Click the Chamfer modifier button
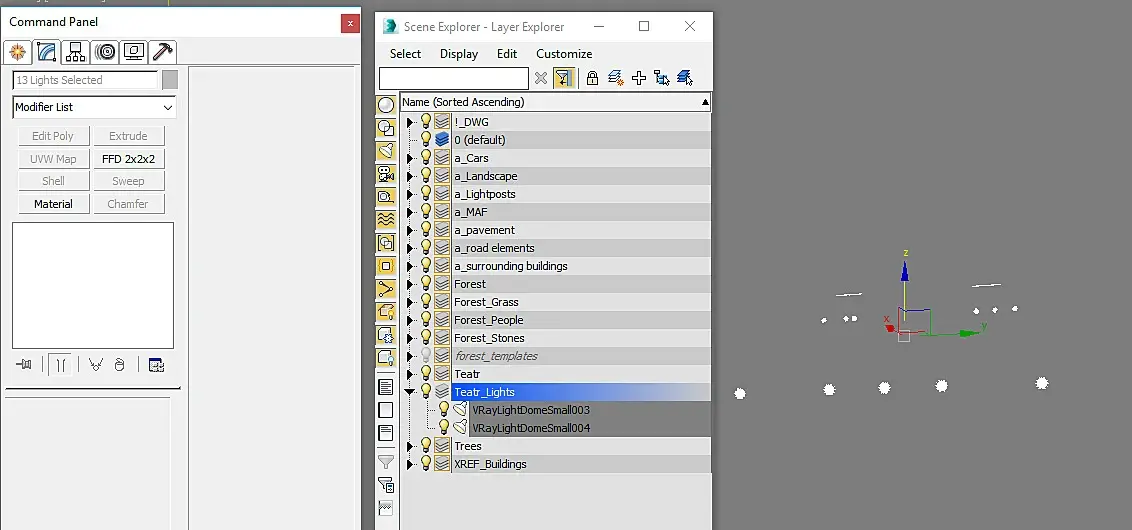This screenshot has width=1132, height=530. coord(128,204)
